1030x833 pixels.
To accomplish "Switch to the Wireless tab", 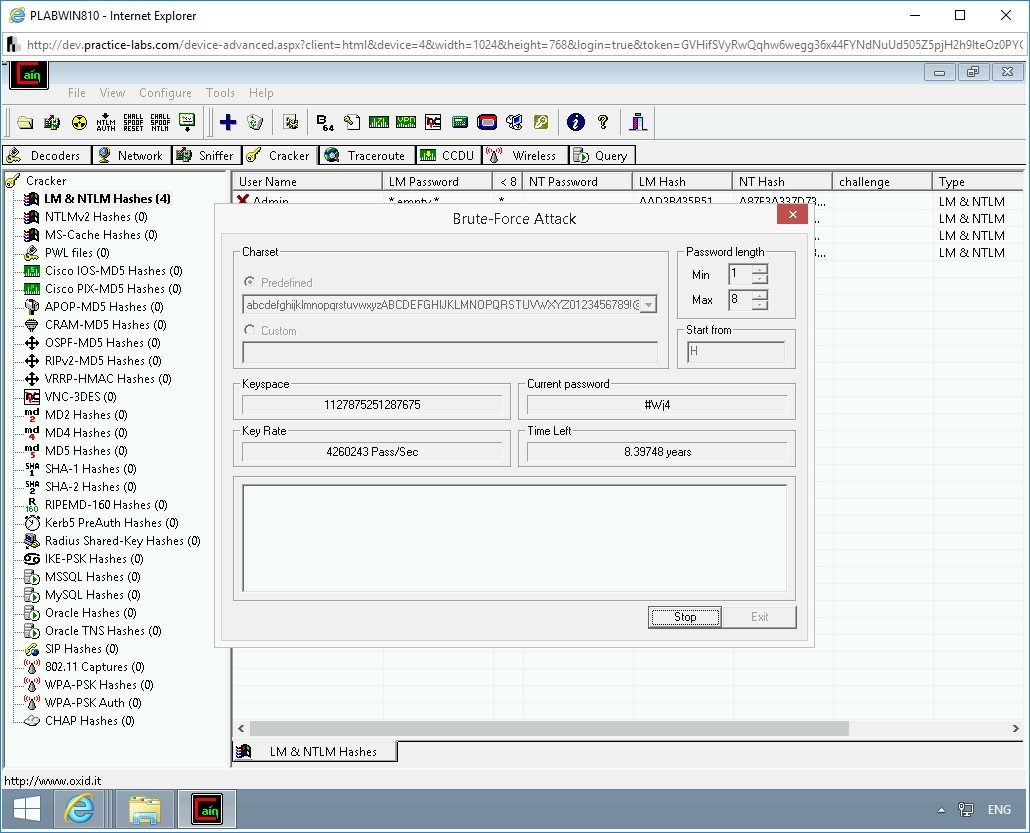I will pos(525,155).
